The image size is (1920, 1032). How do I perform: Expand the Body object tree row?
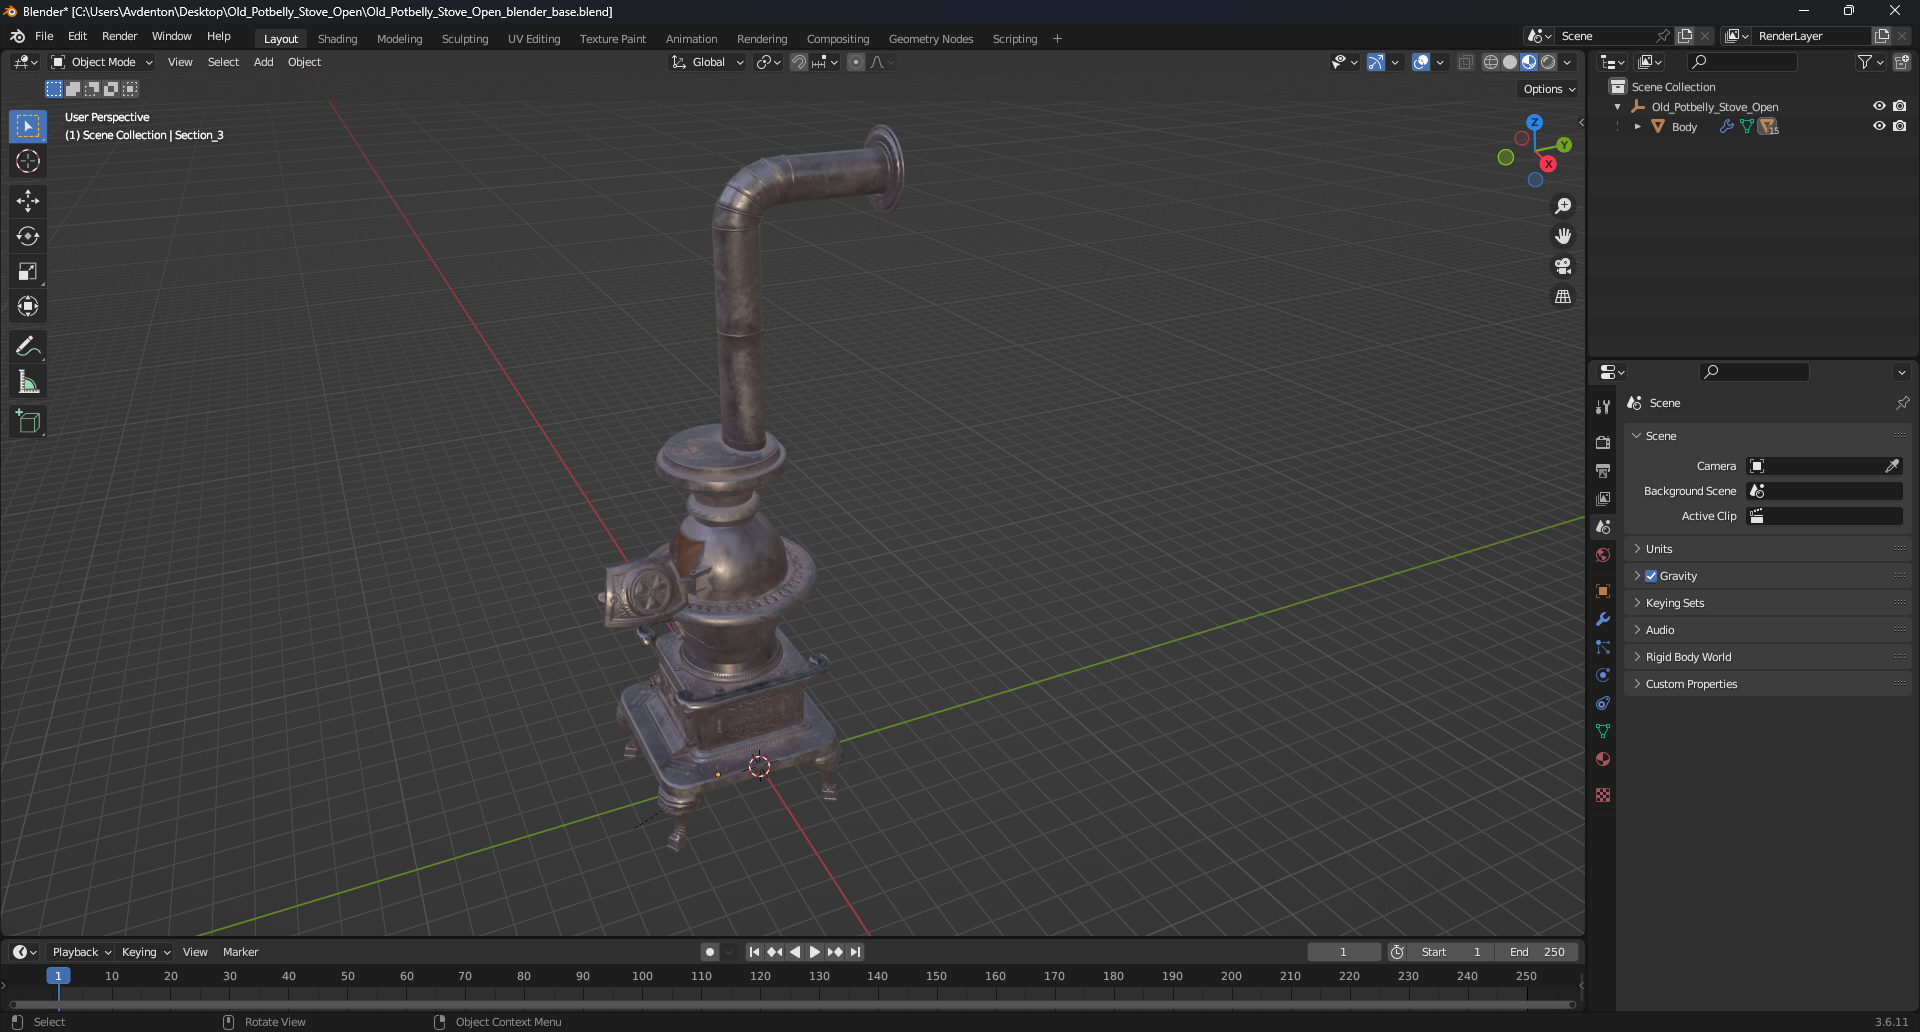point(1637,127)
